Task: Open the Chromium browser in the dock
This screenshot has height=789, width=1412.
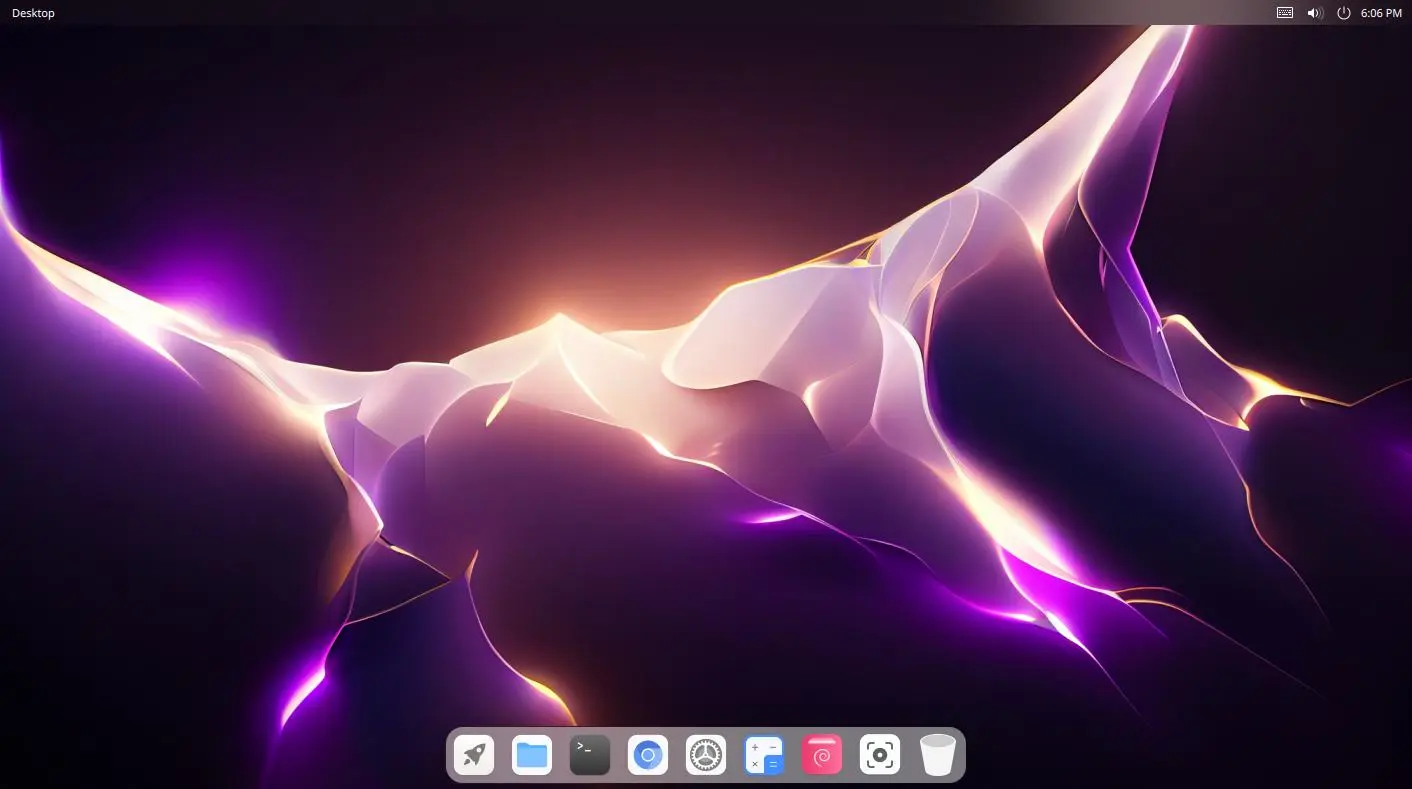Action: [648, 755]
